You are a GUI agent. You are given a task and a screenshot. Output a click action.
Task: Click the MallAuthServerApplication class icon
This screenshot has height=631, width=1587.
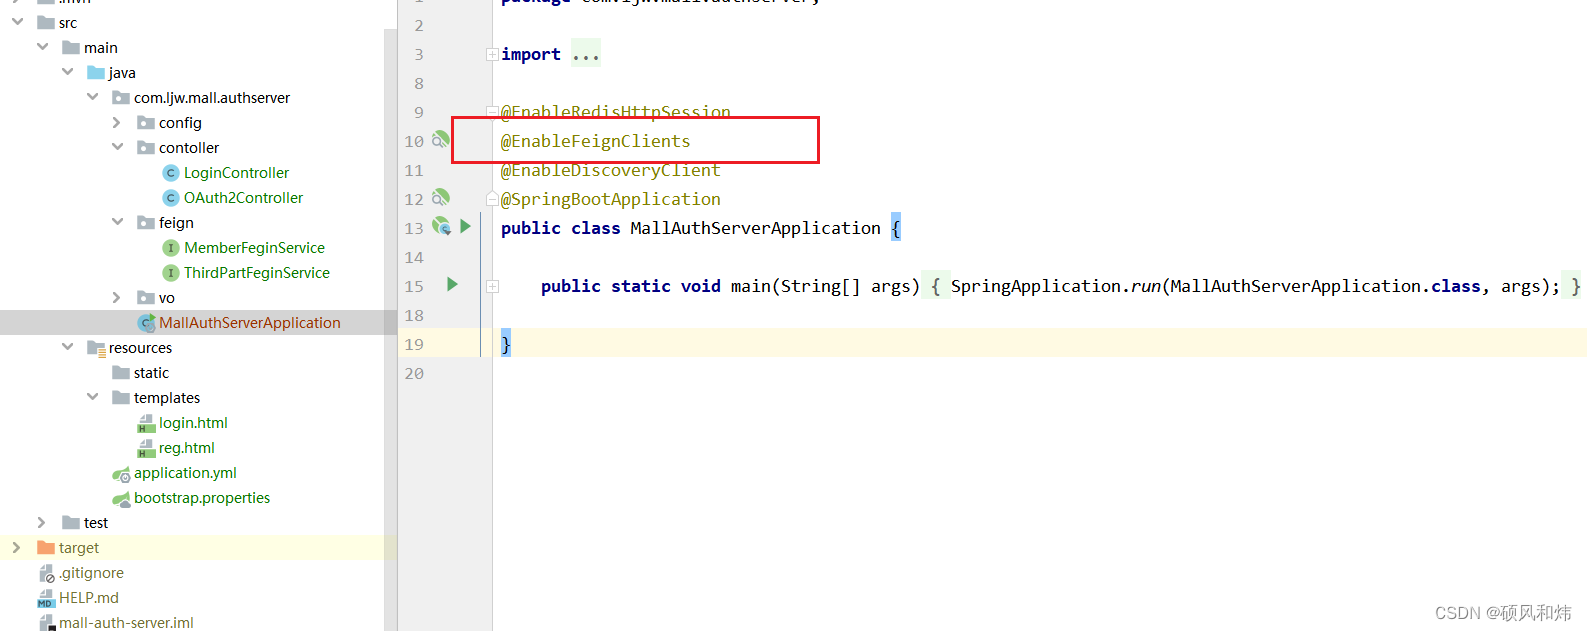[x=146, y=322]
